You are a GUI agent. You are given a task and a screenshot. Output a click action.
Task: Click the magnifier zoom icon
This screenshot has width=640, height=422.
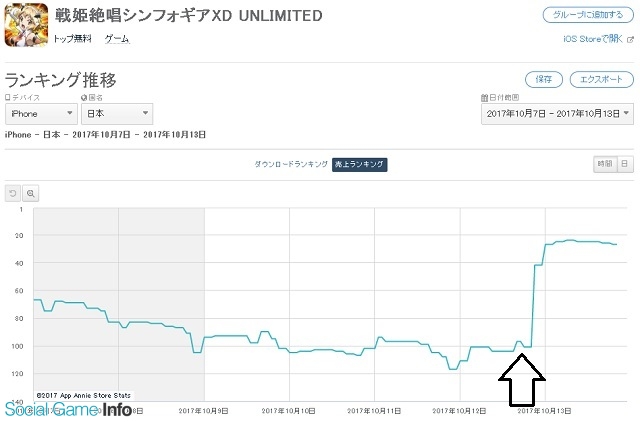click(x=31, y=193)
